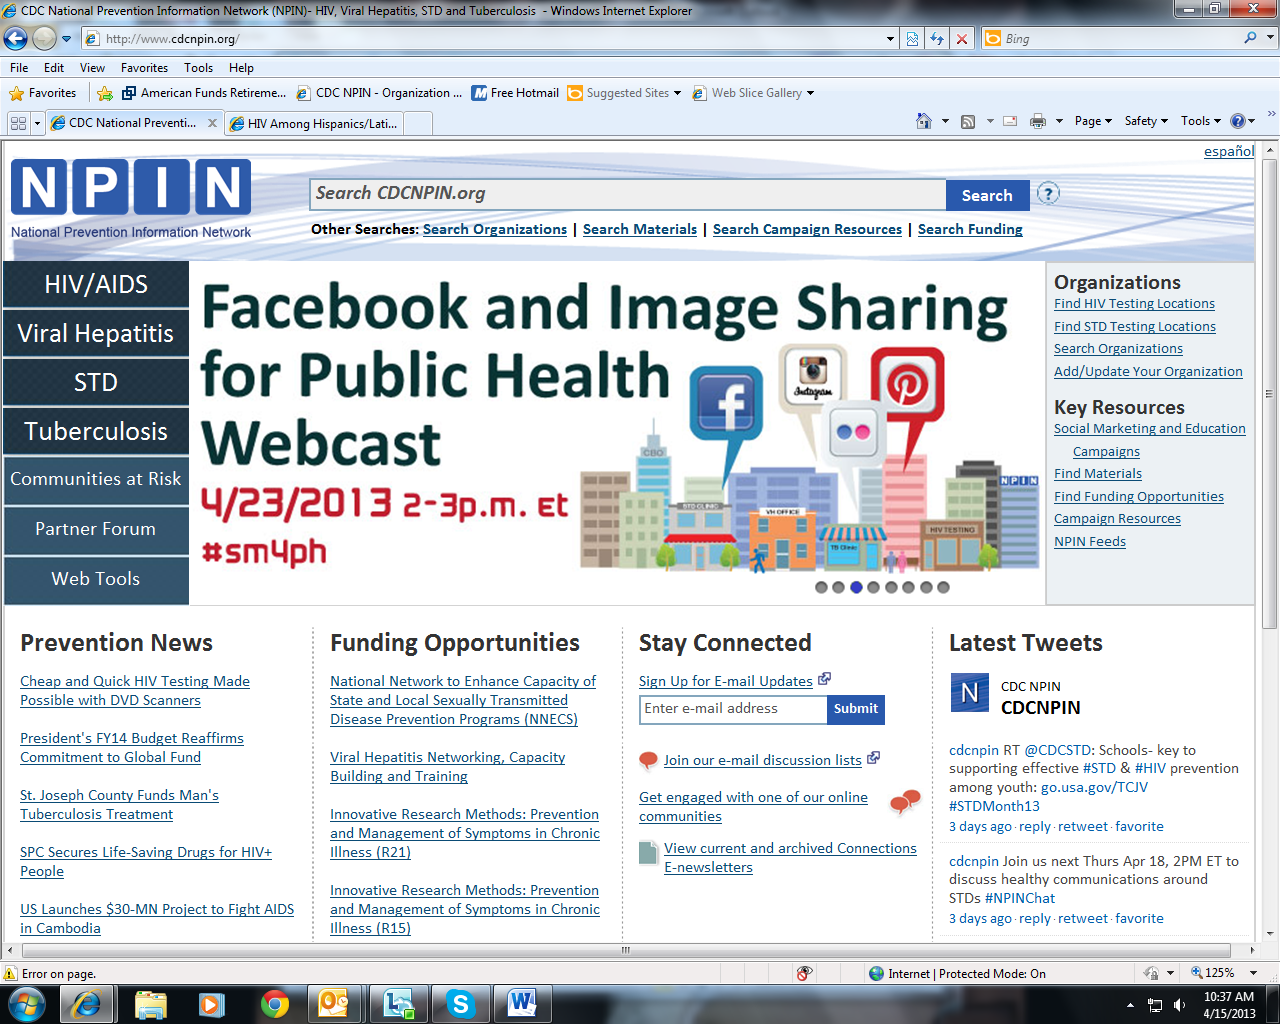Open Free Hotmail favorites link
This screenshot has width=1280, height=1024.
[x=515, y=93]
